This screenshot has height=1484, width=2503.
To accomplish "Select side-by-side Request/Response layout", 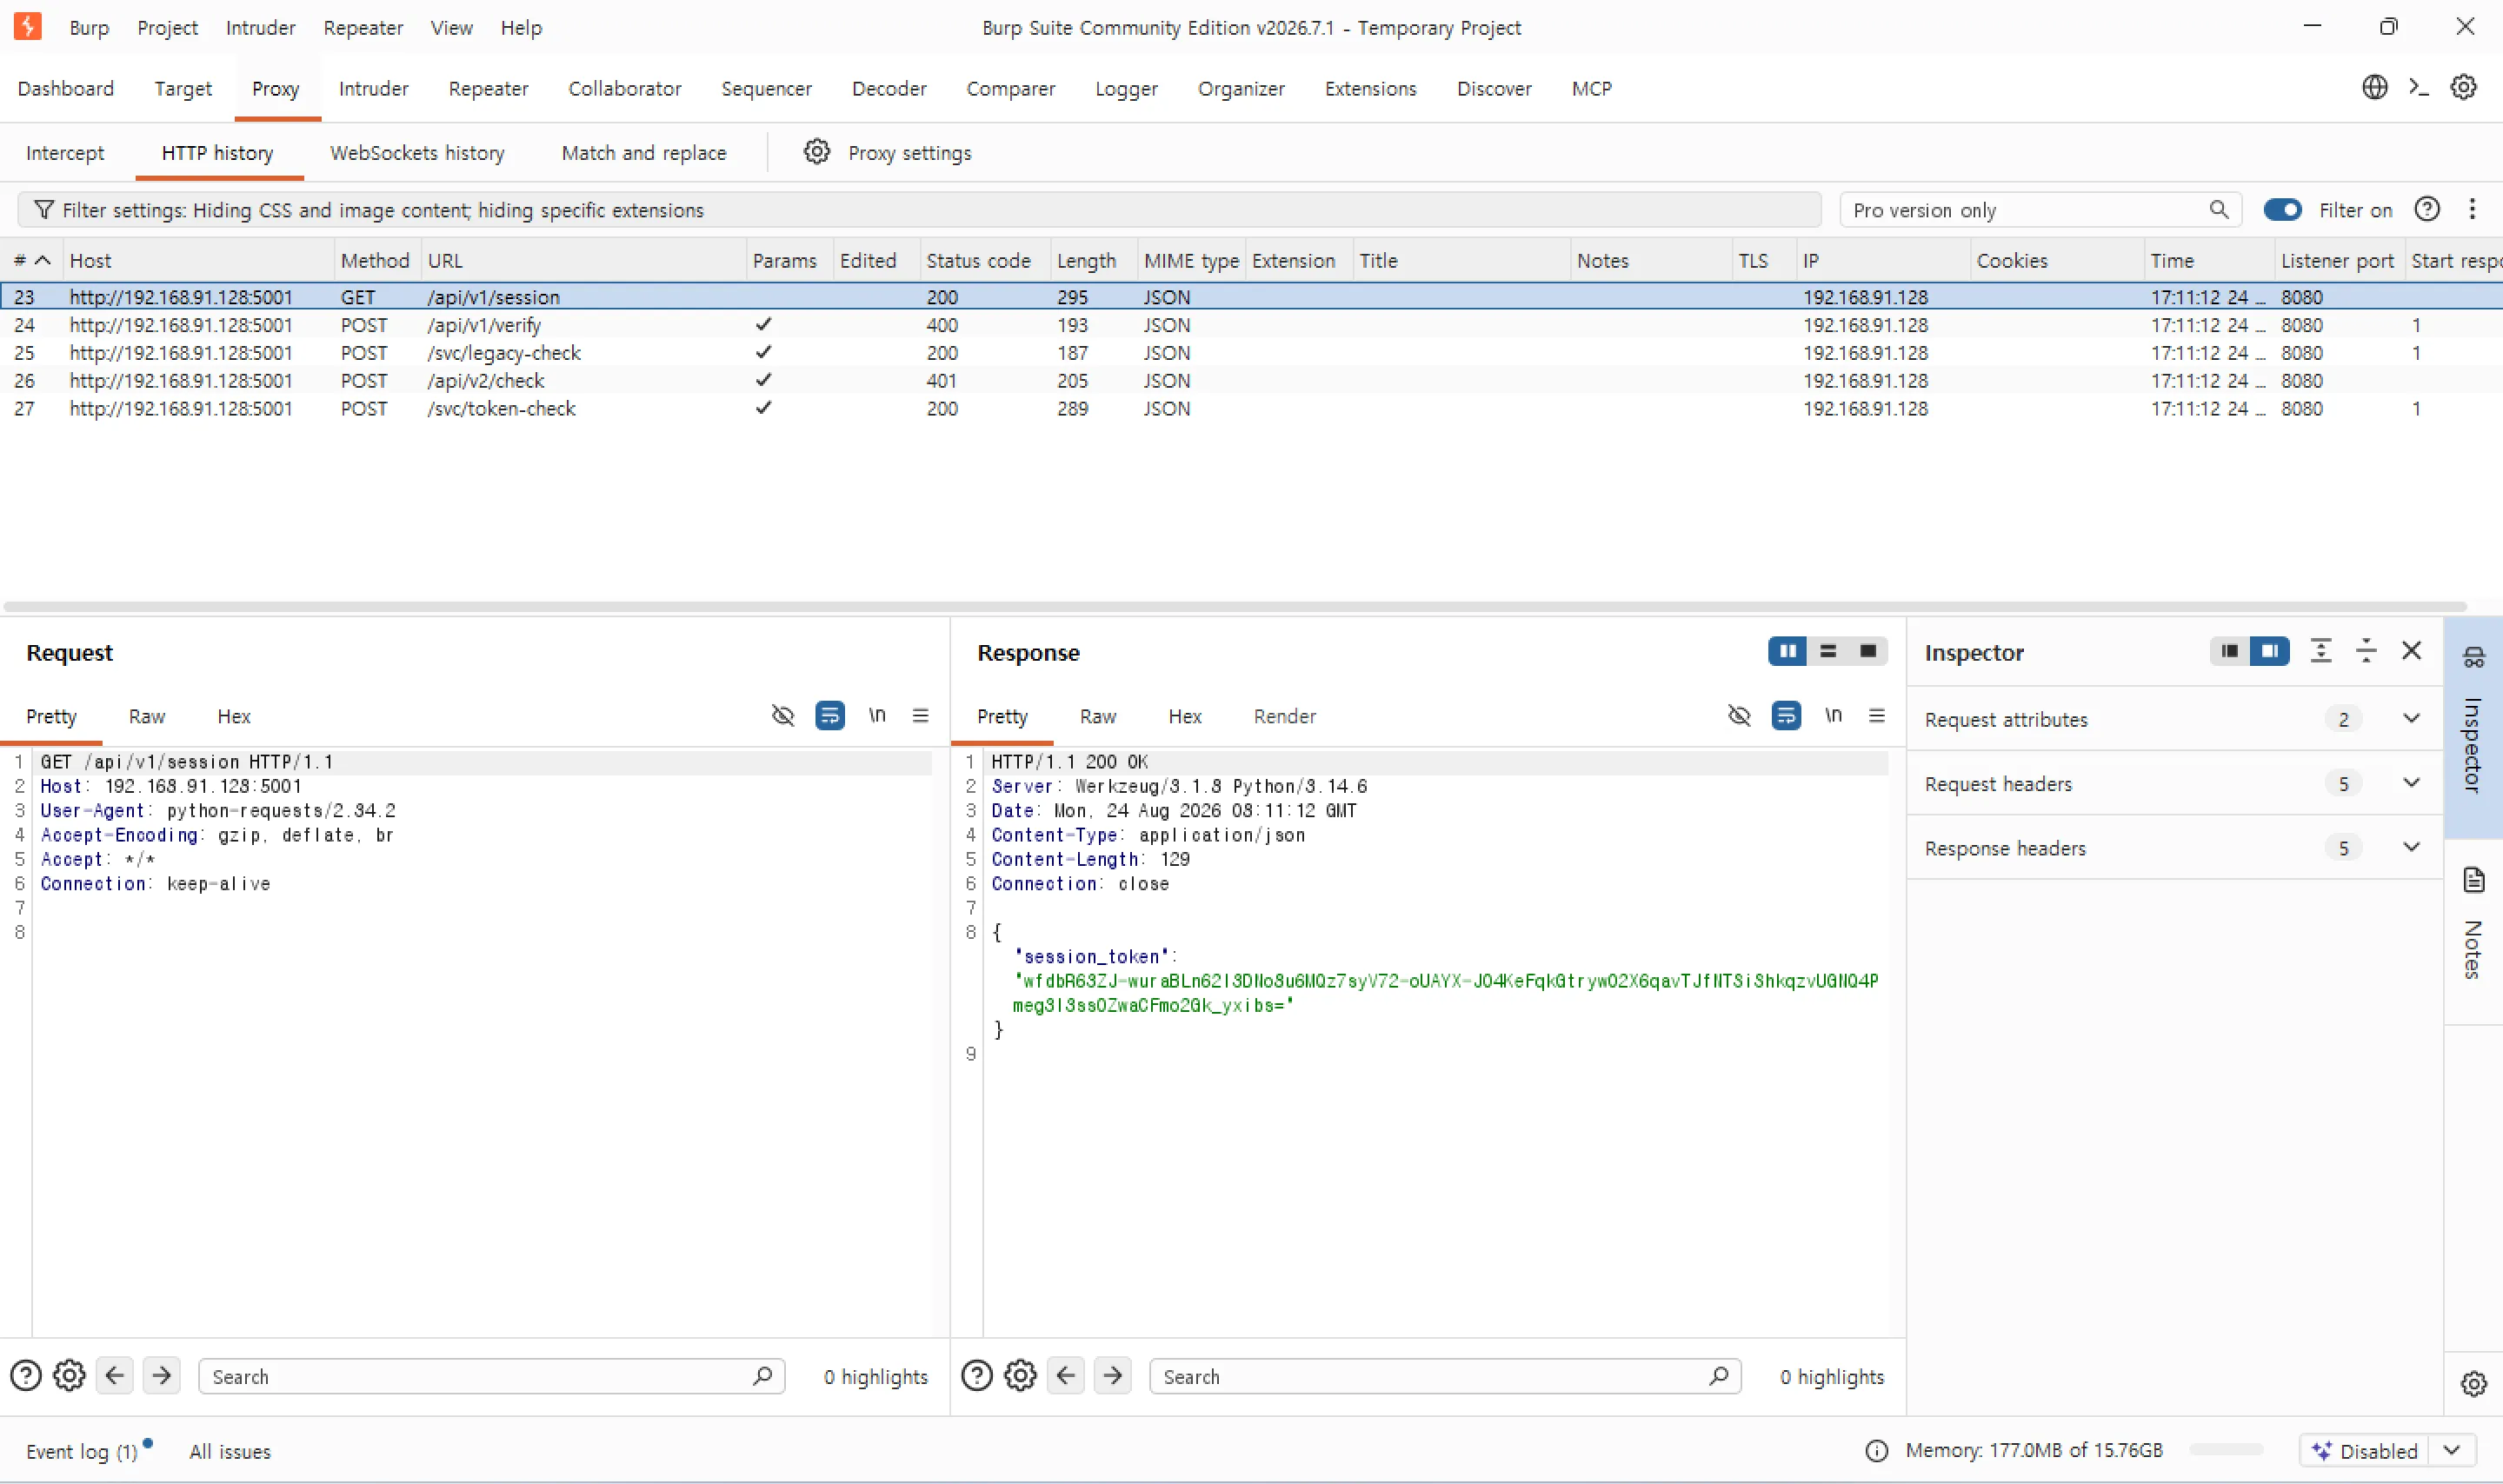I will coord(1787,651).
